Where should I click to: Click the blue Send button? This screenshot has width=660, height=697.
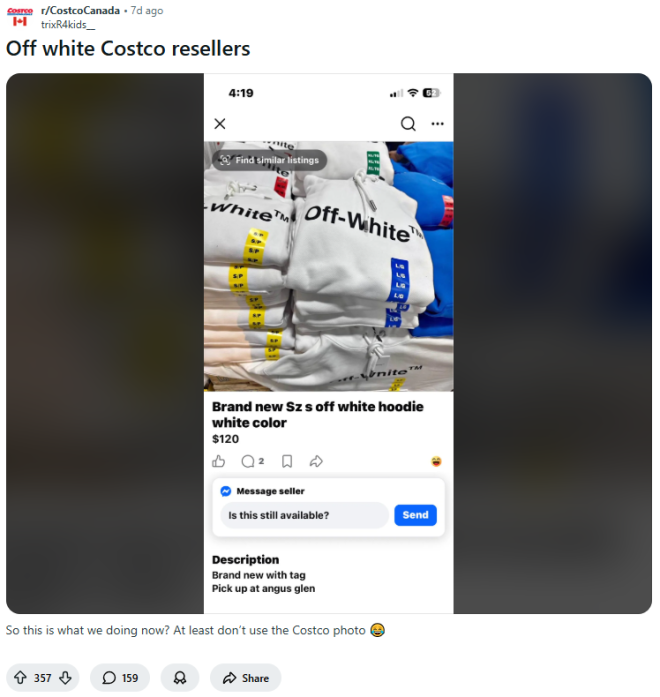coord(415,515)
